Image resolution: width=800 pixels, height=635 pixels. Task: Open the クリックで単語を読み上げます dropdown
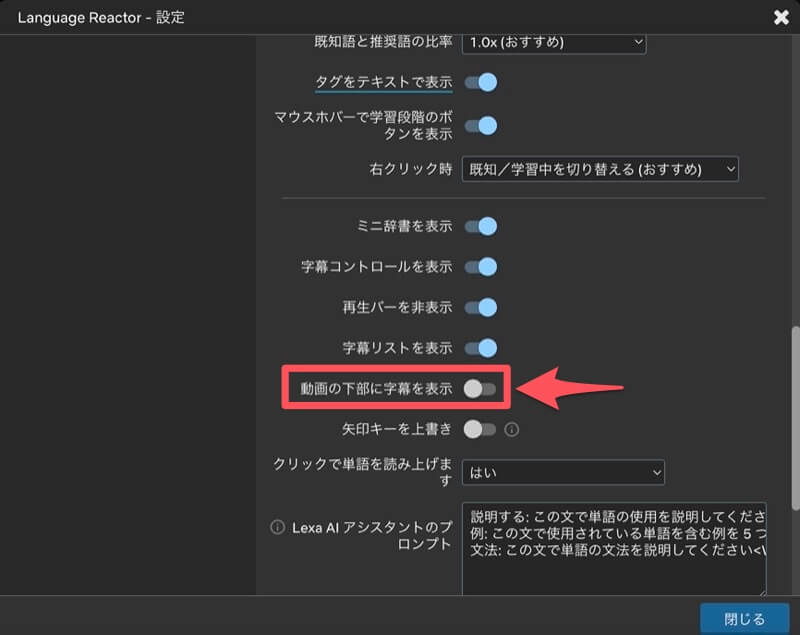[x=563, y=471]
